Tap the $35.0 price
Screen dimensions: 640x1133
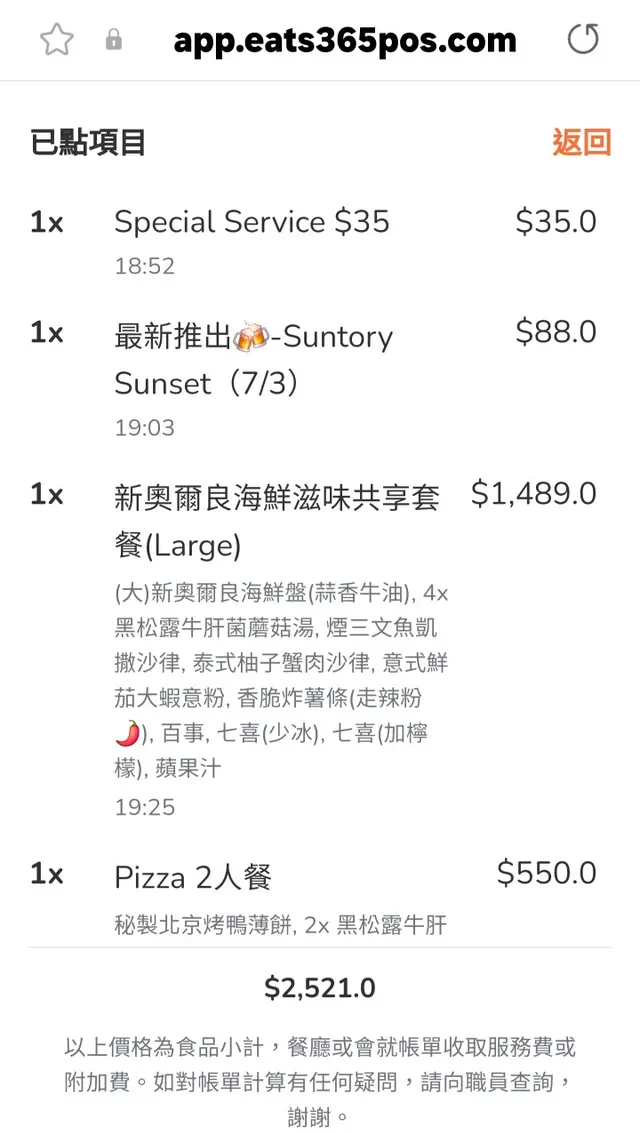coord(555,222)
